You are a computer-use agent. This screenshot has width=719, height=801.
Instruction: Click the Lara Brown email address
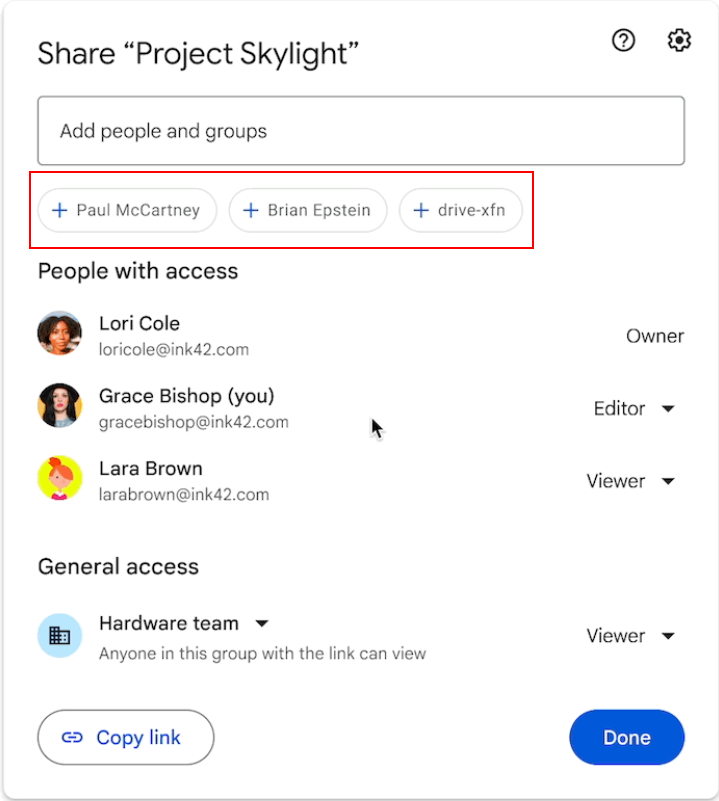coord(184,494)
